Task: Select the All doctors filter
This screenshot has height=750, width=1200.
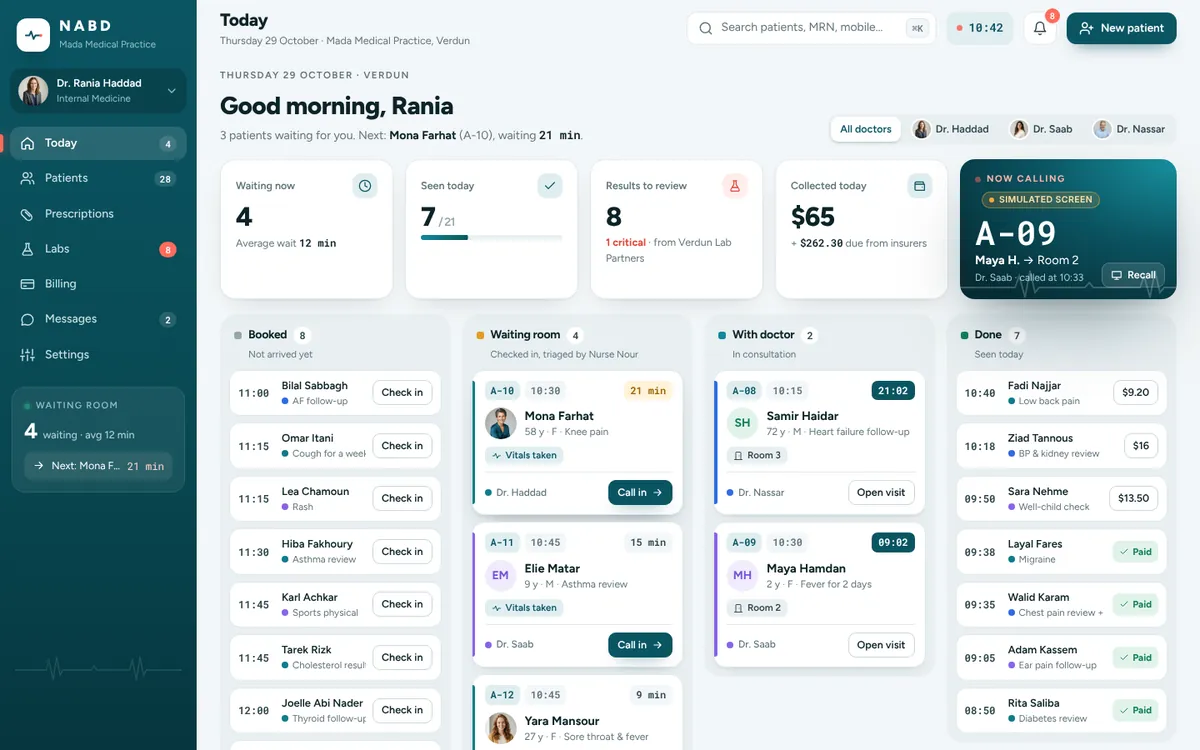Action: point(866,129)
